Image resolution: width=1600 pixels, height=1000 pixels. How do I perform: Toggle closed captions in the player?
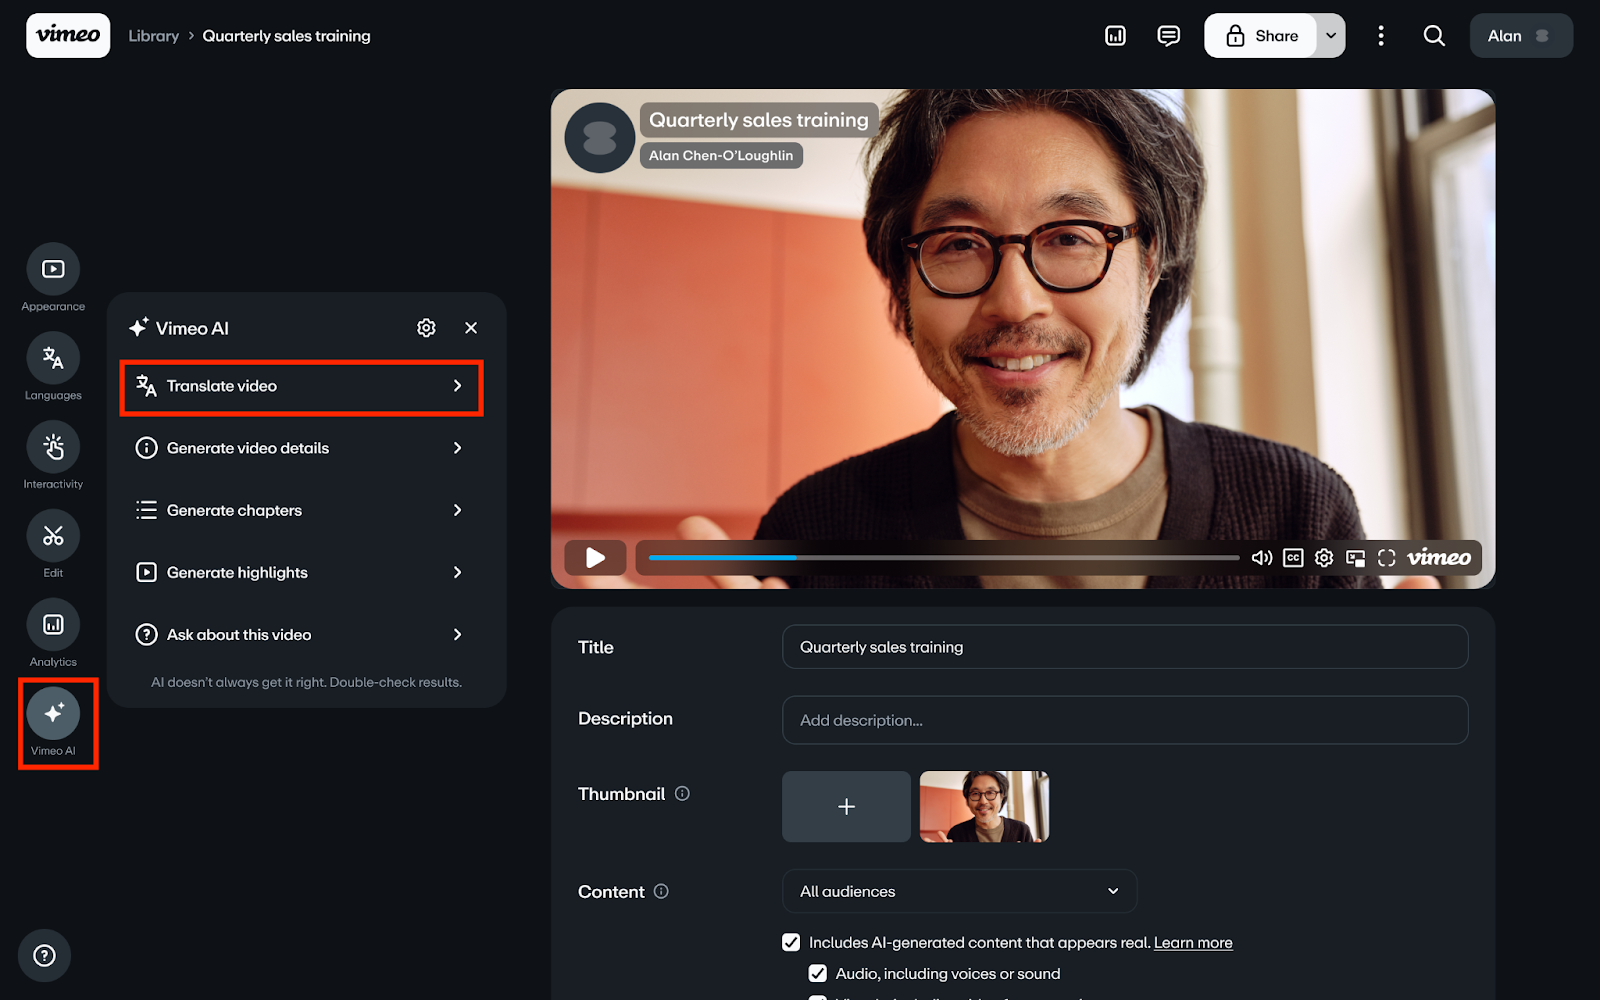coord(1293,558)
